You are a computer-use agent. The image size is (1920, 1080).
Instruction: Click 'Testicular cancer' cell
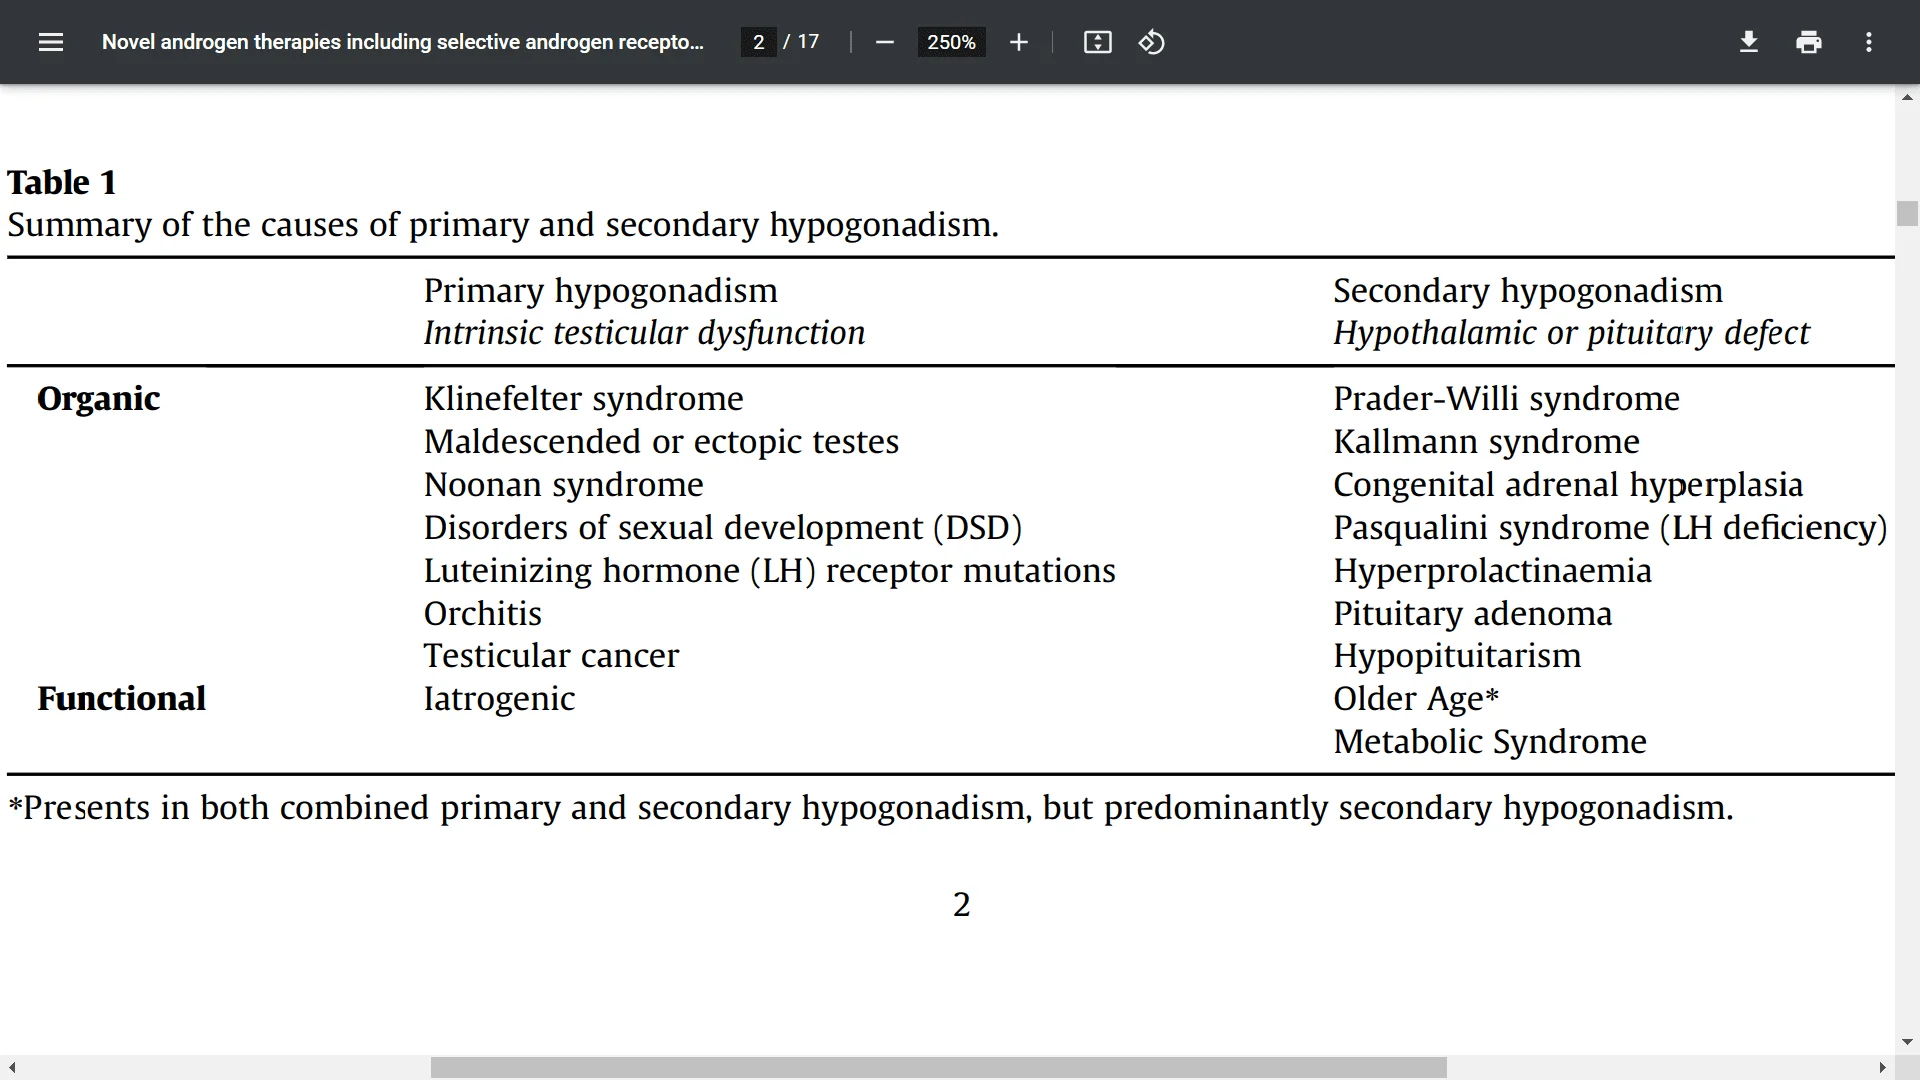point(551,655)
